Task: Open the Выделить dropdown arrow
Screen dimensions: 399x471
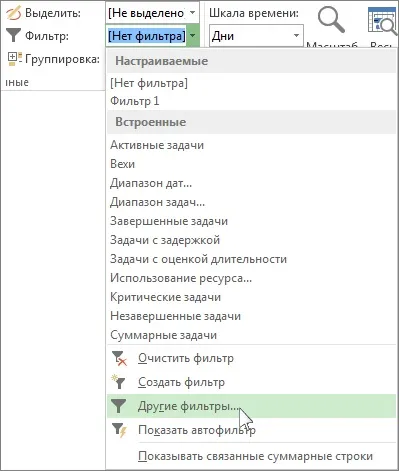Action: pos(193,13)
